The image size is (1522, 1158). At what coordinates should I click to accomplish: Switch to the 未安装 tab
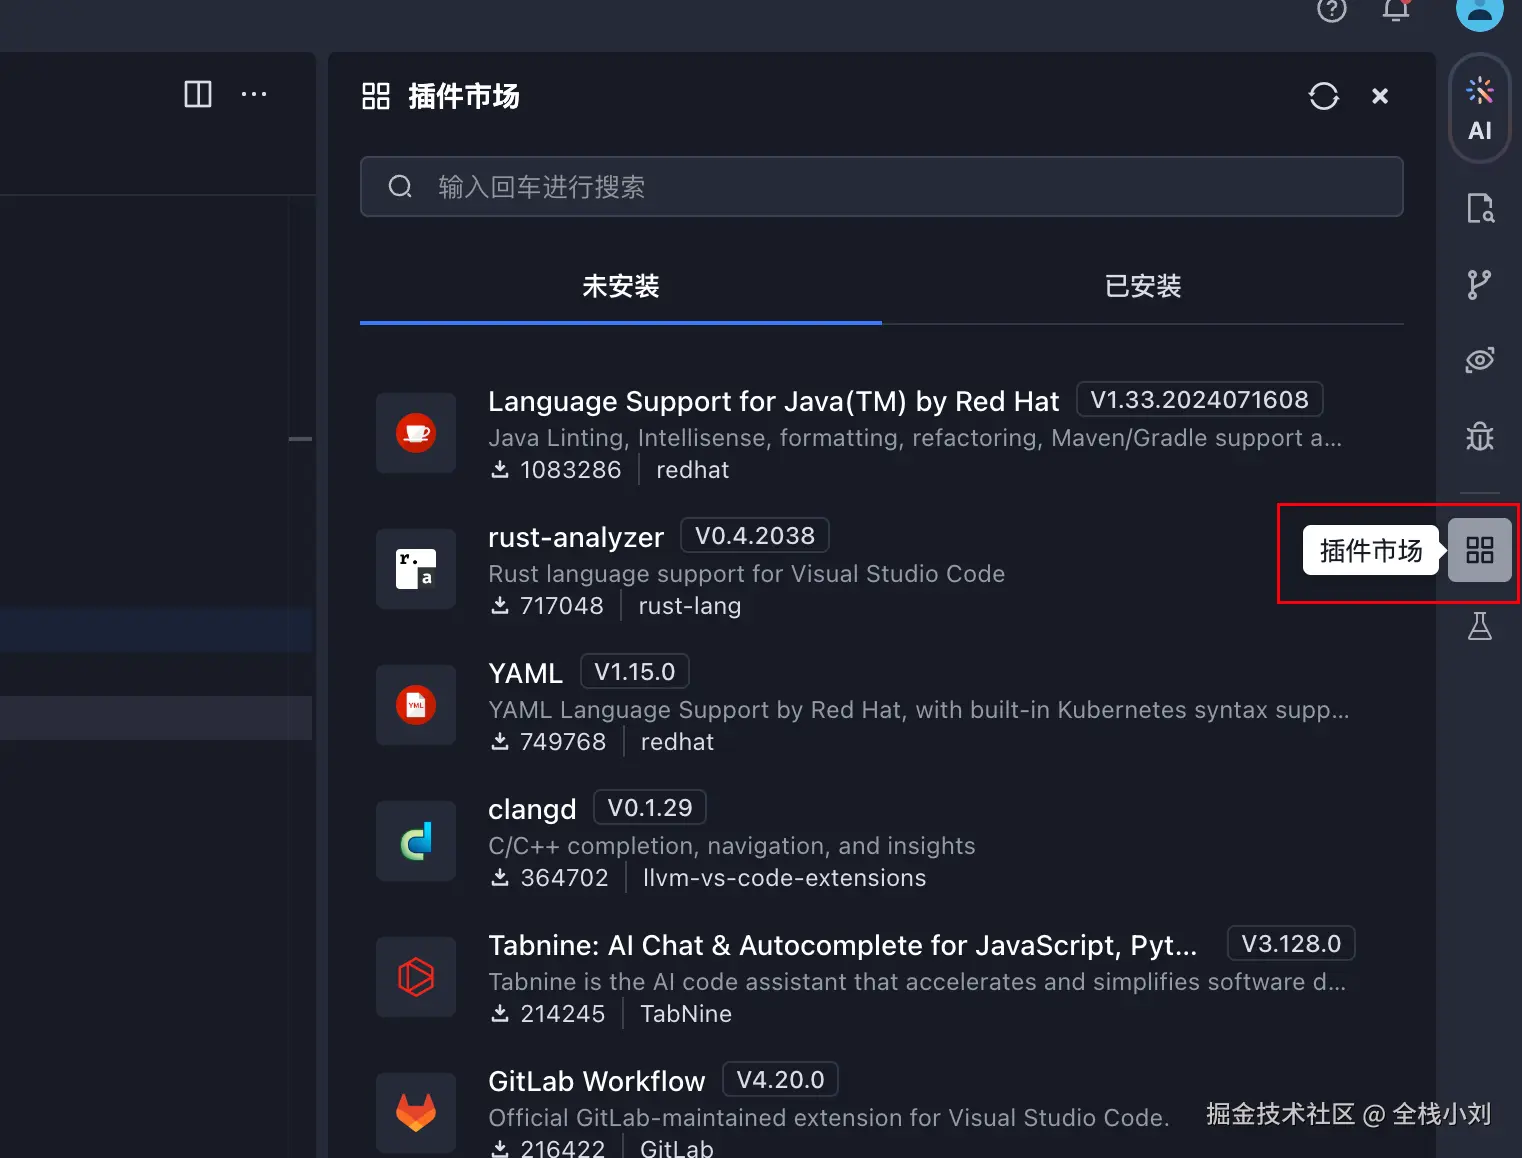pos(621,287)
